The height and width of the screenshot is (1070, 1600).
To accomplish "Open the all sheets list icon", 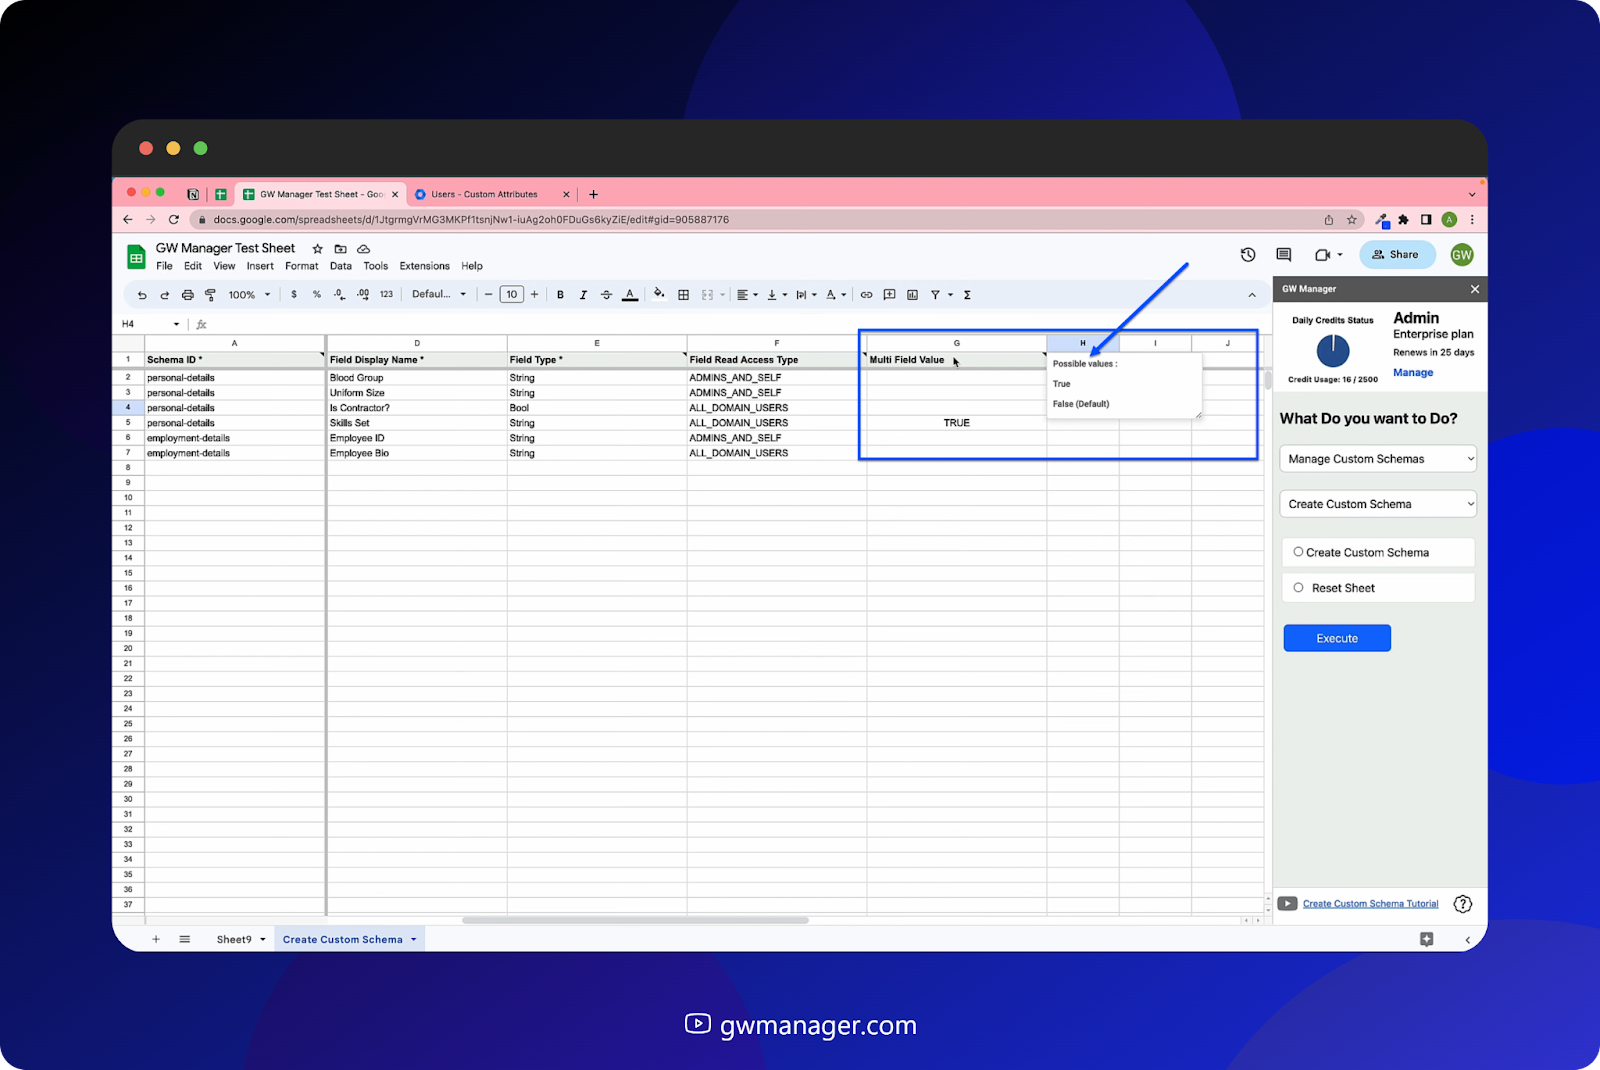I will [x=185, y=940].
